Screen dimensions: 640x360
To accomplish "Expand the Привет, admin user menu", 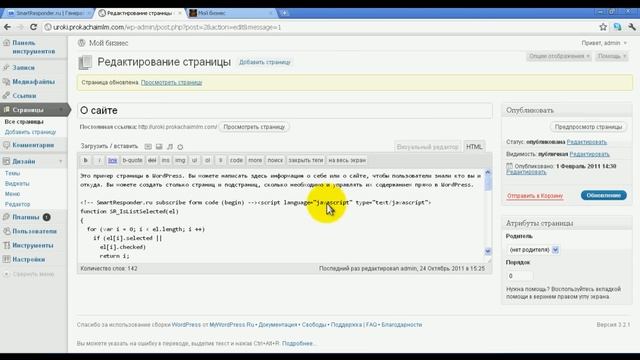I will click(604, 43).
